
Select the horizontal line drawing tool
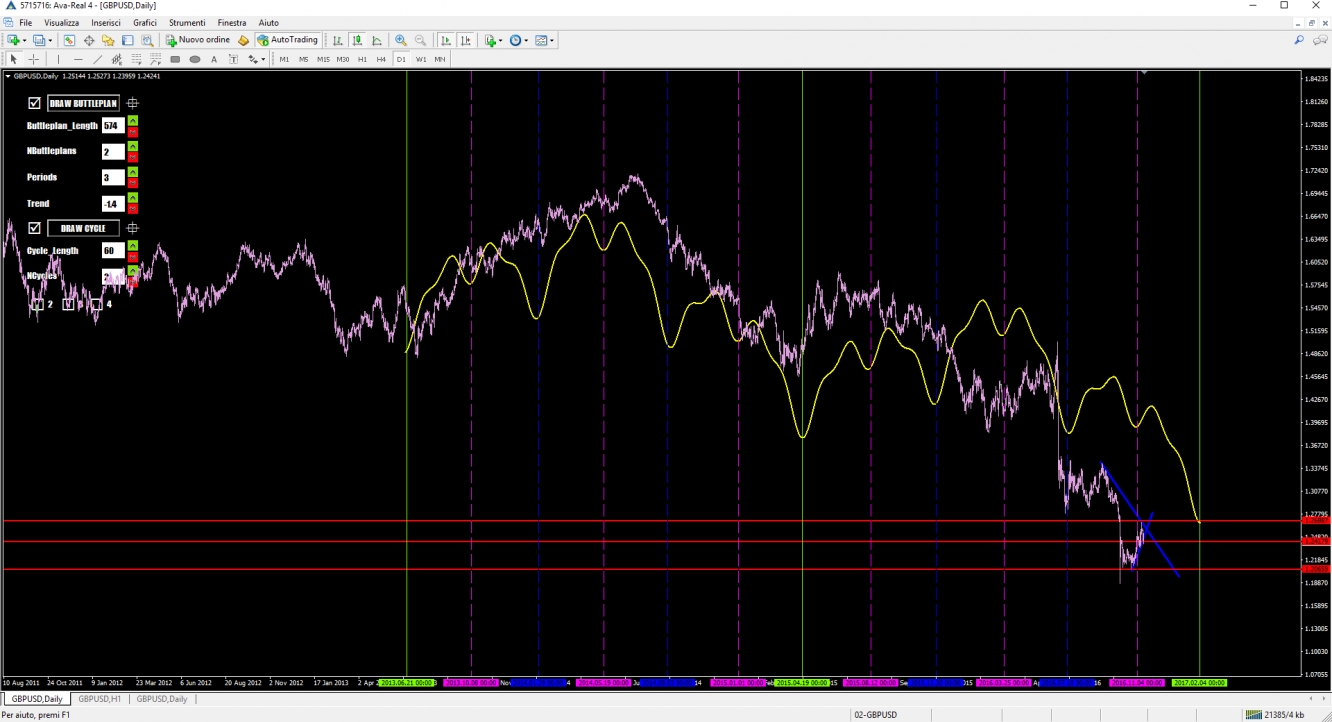78,59
